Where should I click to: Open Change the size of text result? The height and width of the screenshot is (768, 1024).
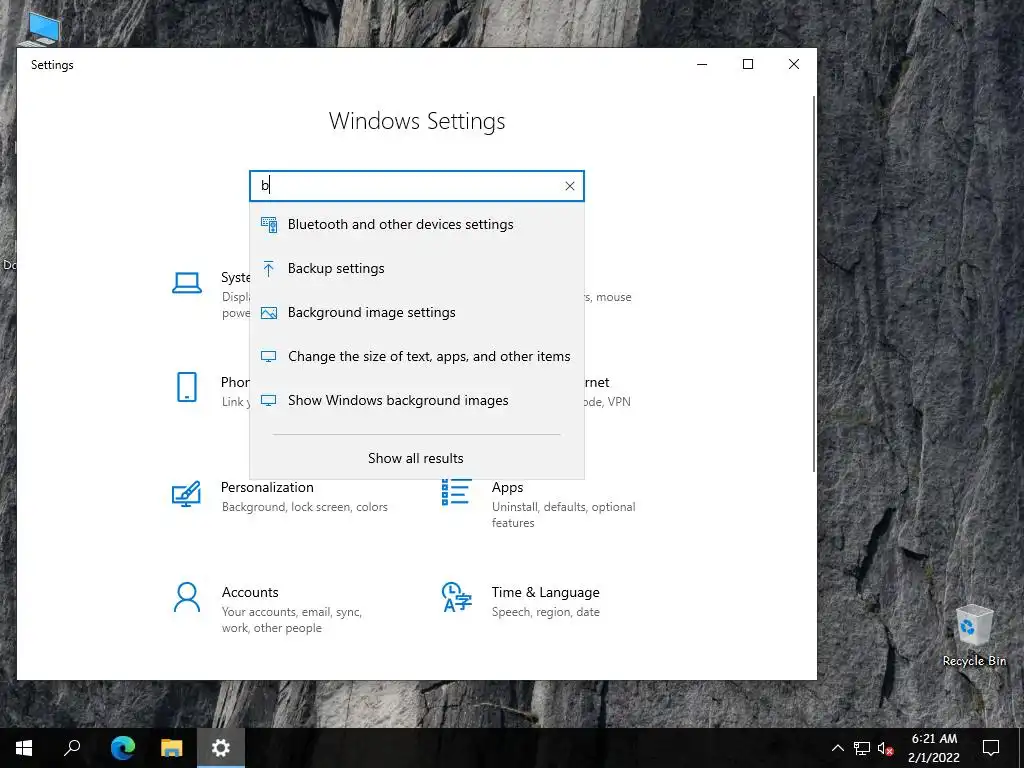[417, 357]
